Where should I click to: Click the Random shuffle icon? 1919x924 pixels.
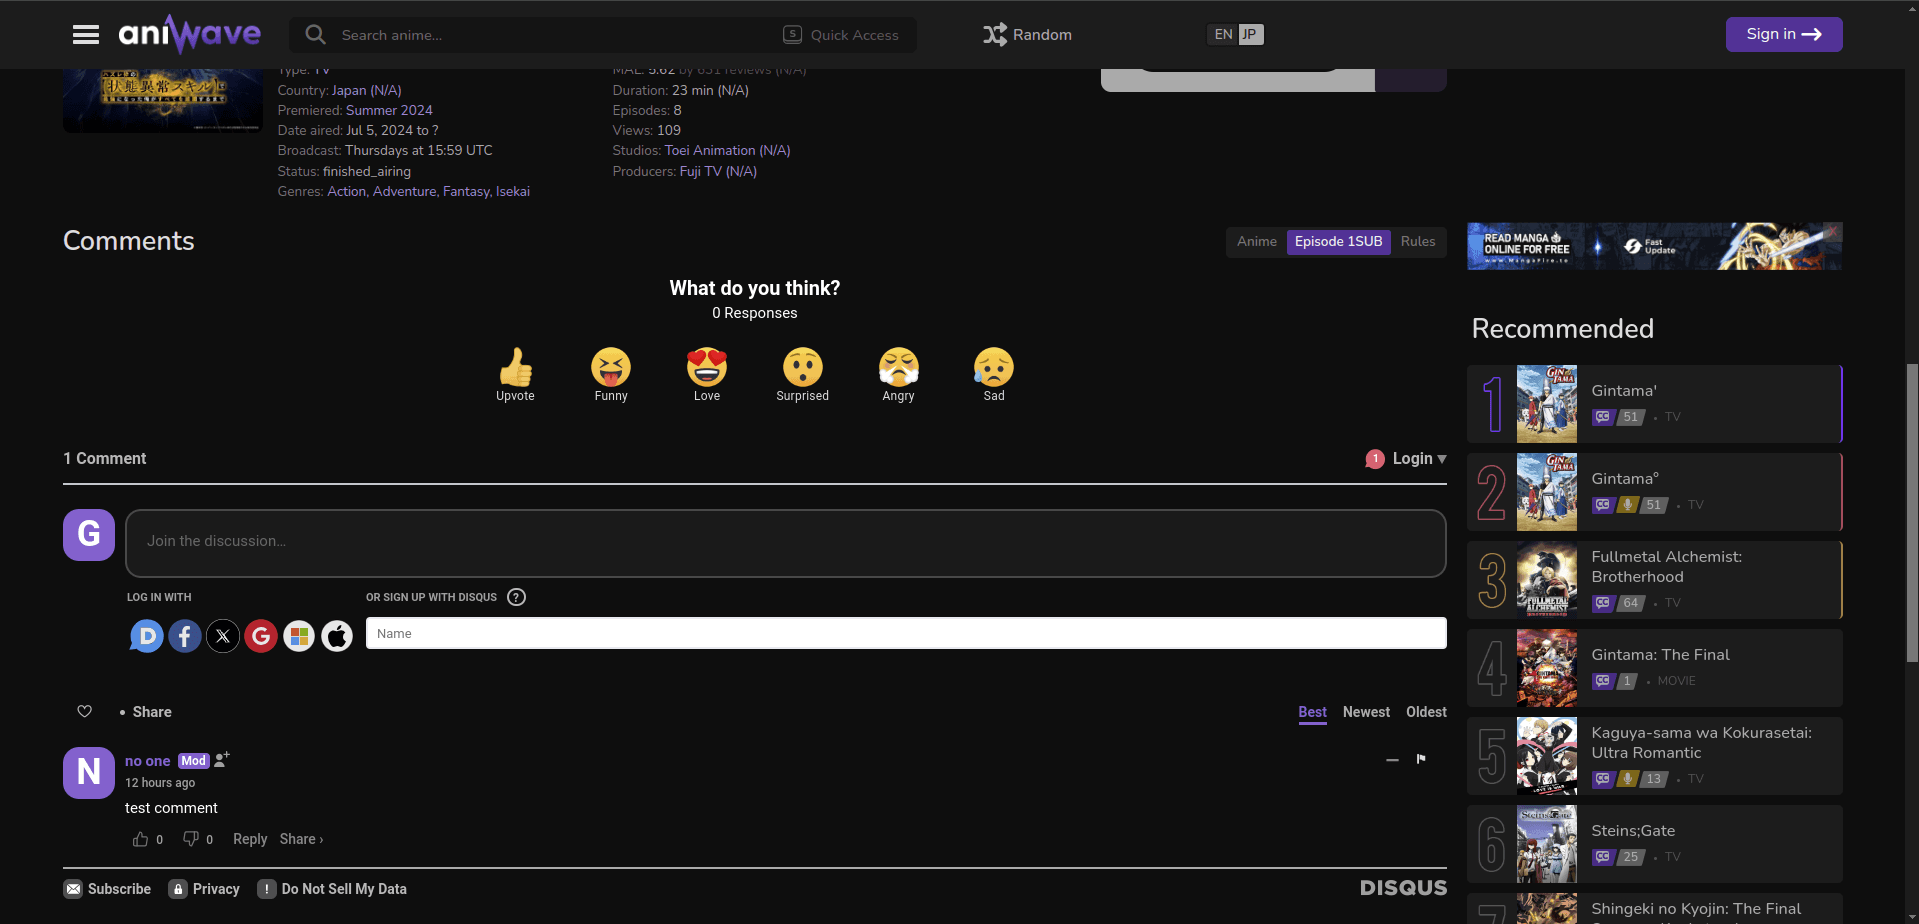tap(994, 35)
